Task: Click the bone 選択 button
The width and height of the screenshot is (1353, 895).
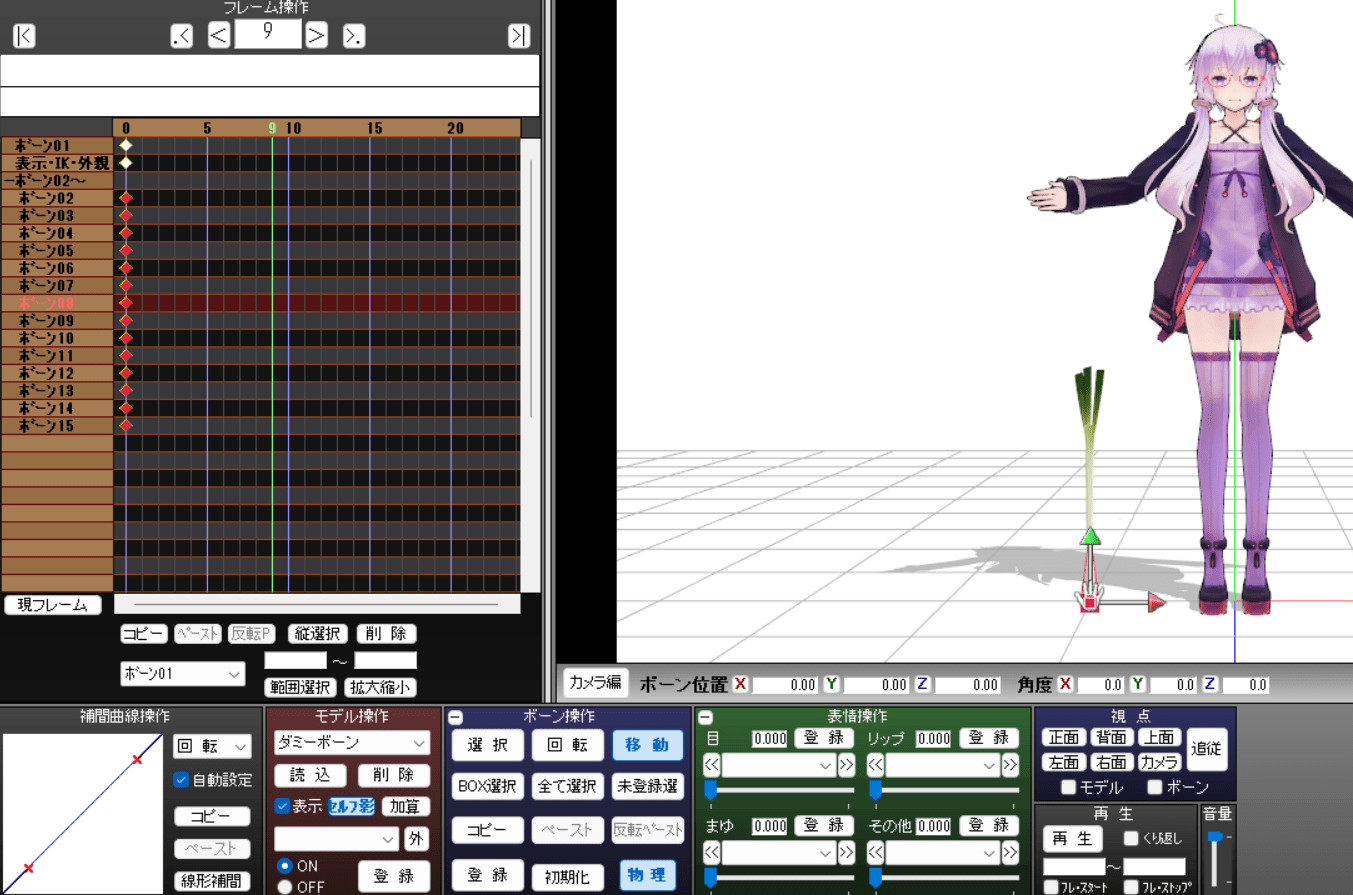Action: tap(487, 745)
